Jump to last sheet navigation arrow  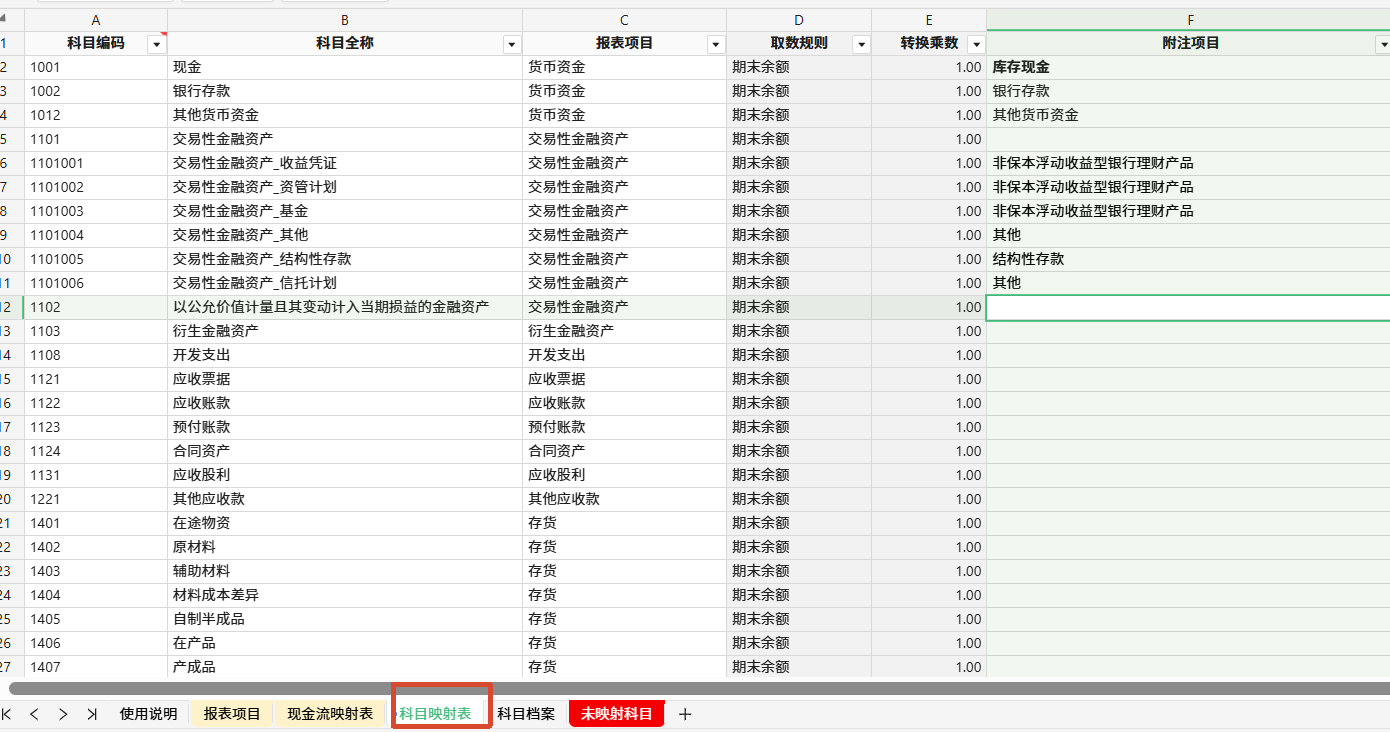point(92,714)
